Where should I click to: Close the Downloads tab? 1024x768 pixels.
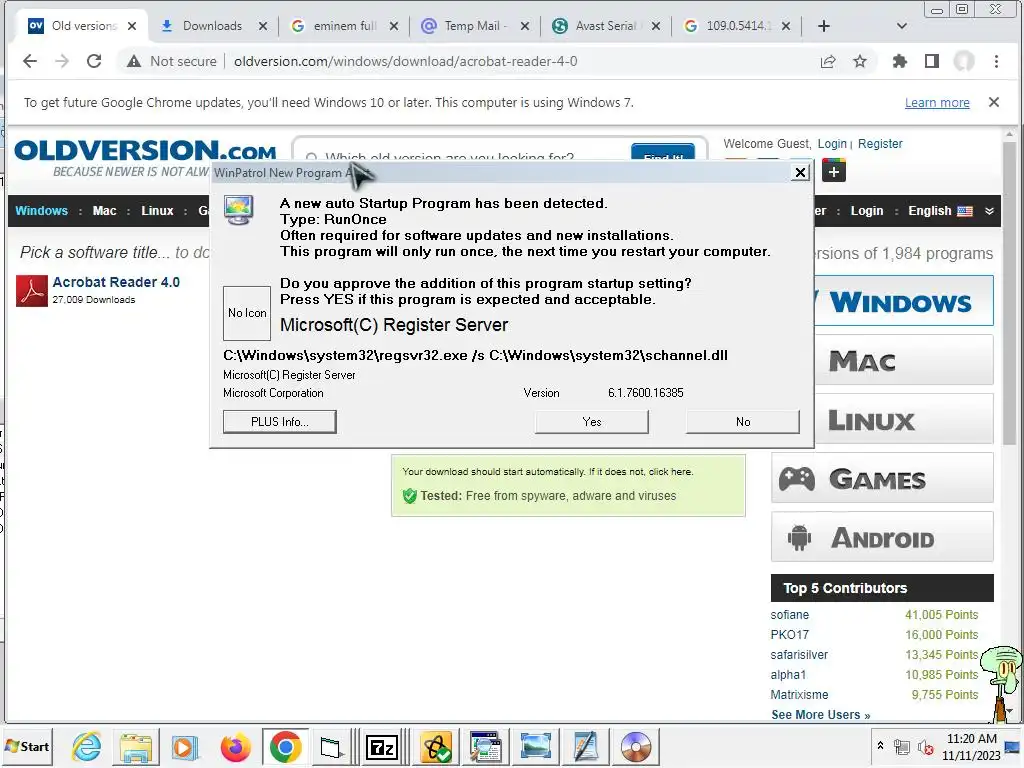click(x=263, y=26)
